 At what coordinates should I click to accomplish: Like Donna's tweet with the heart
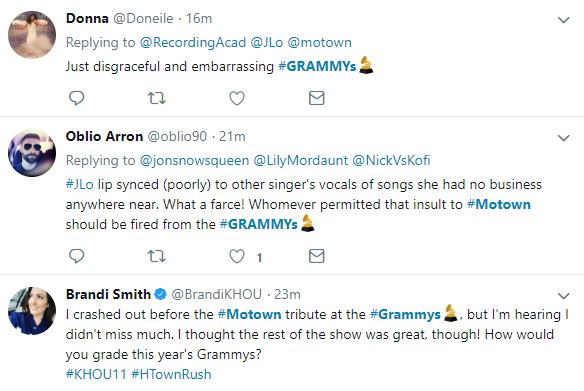click(237, 98)
